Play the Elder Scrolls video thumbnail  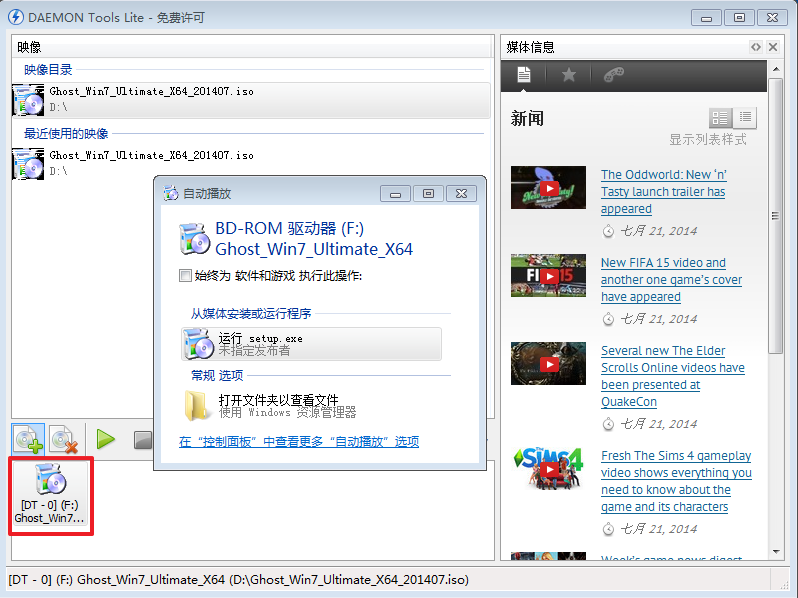549,364
